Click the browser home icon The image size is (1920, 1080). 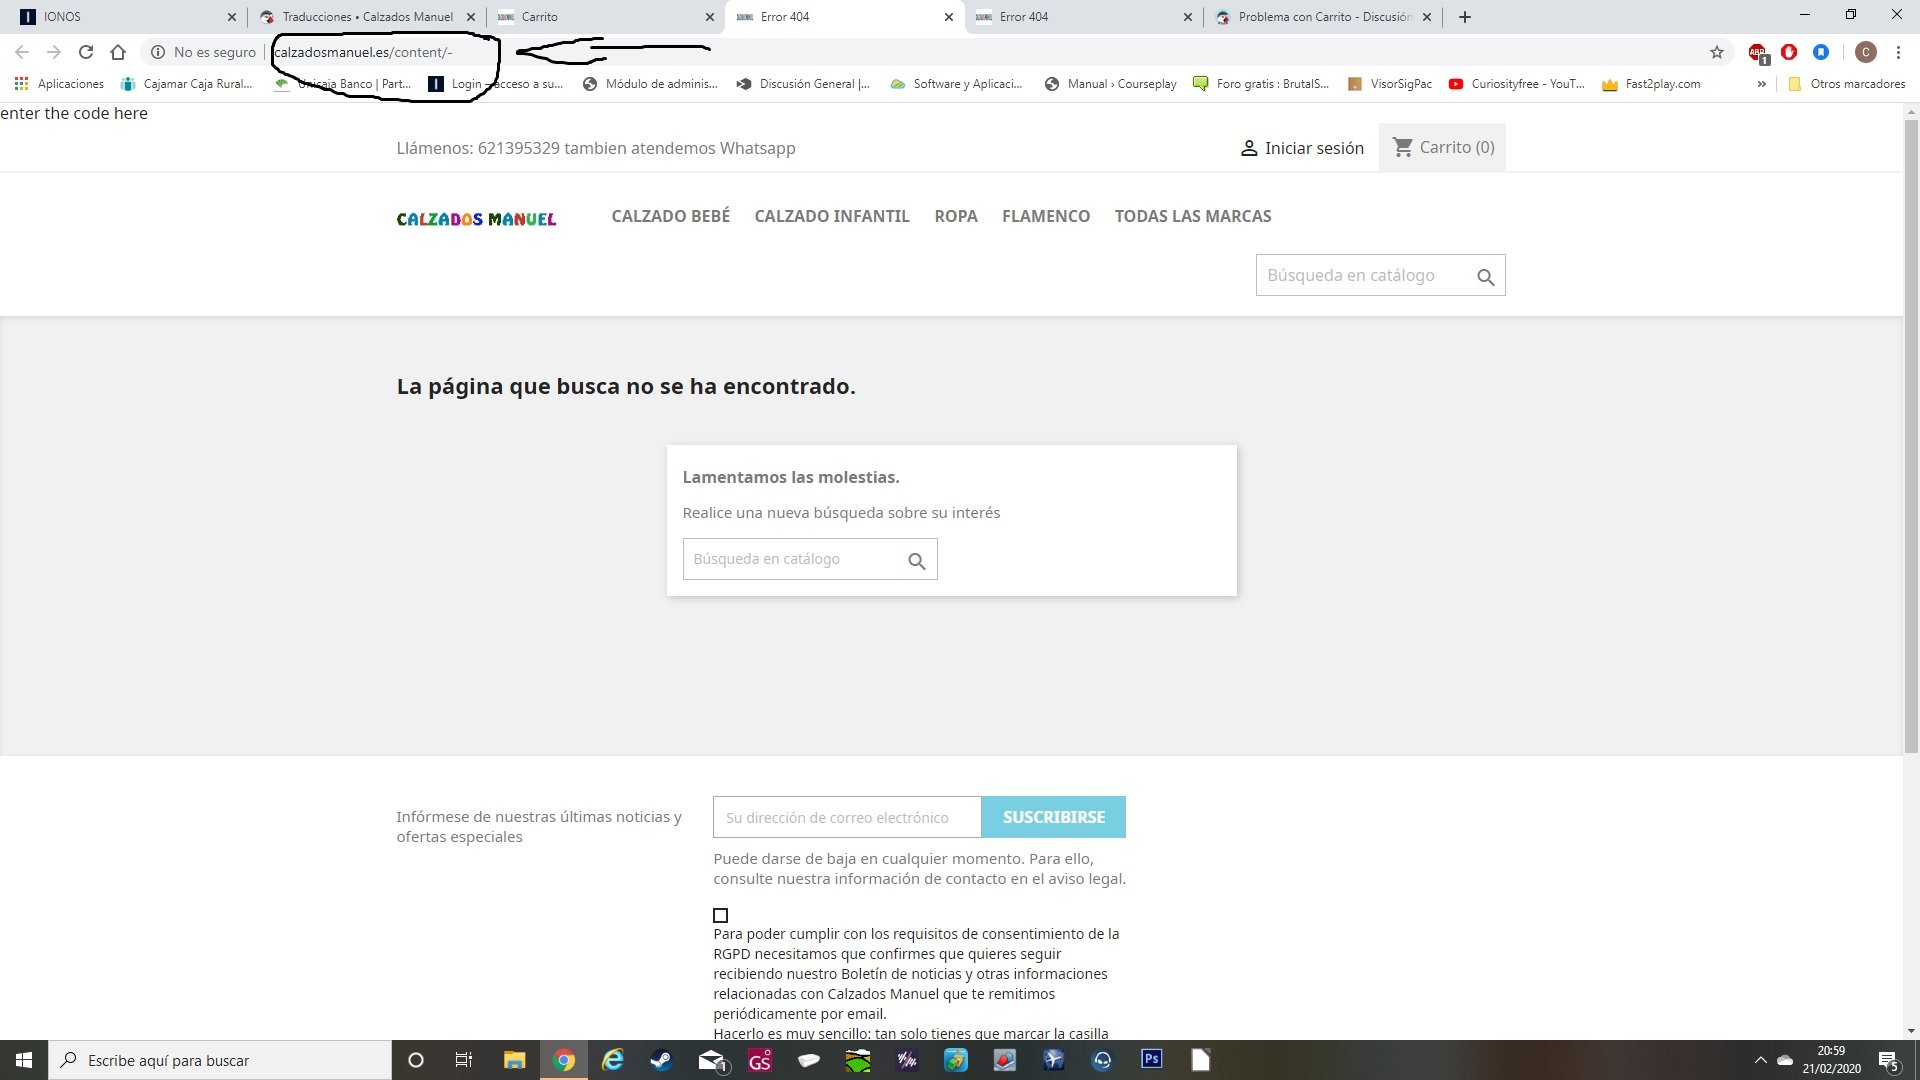[x=118, y=52]
